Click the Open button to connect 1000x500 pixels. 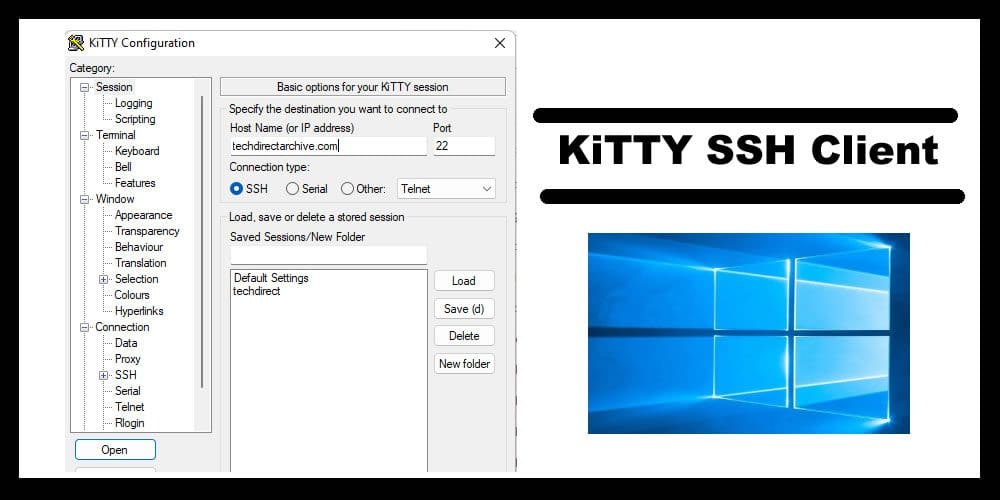(115, 450)
